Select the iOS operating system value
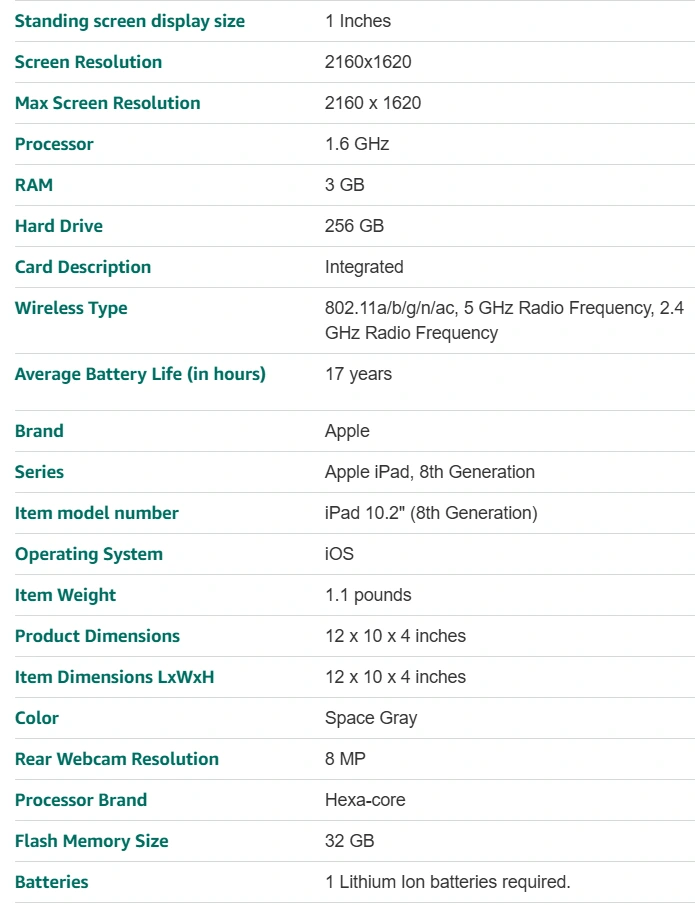Image resolution: width=695 pixels, height=905 pixels. (339, 554)
